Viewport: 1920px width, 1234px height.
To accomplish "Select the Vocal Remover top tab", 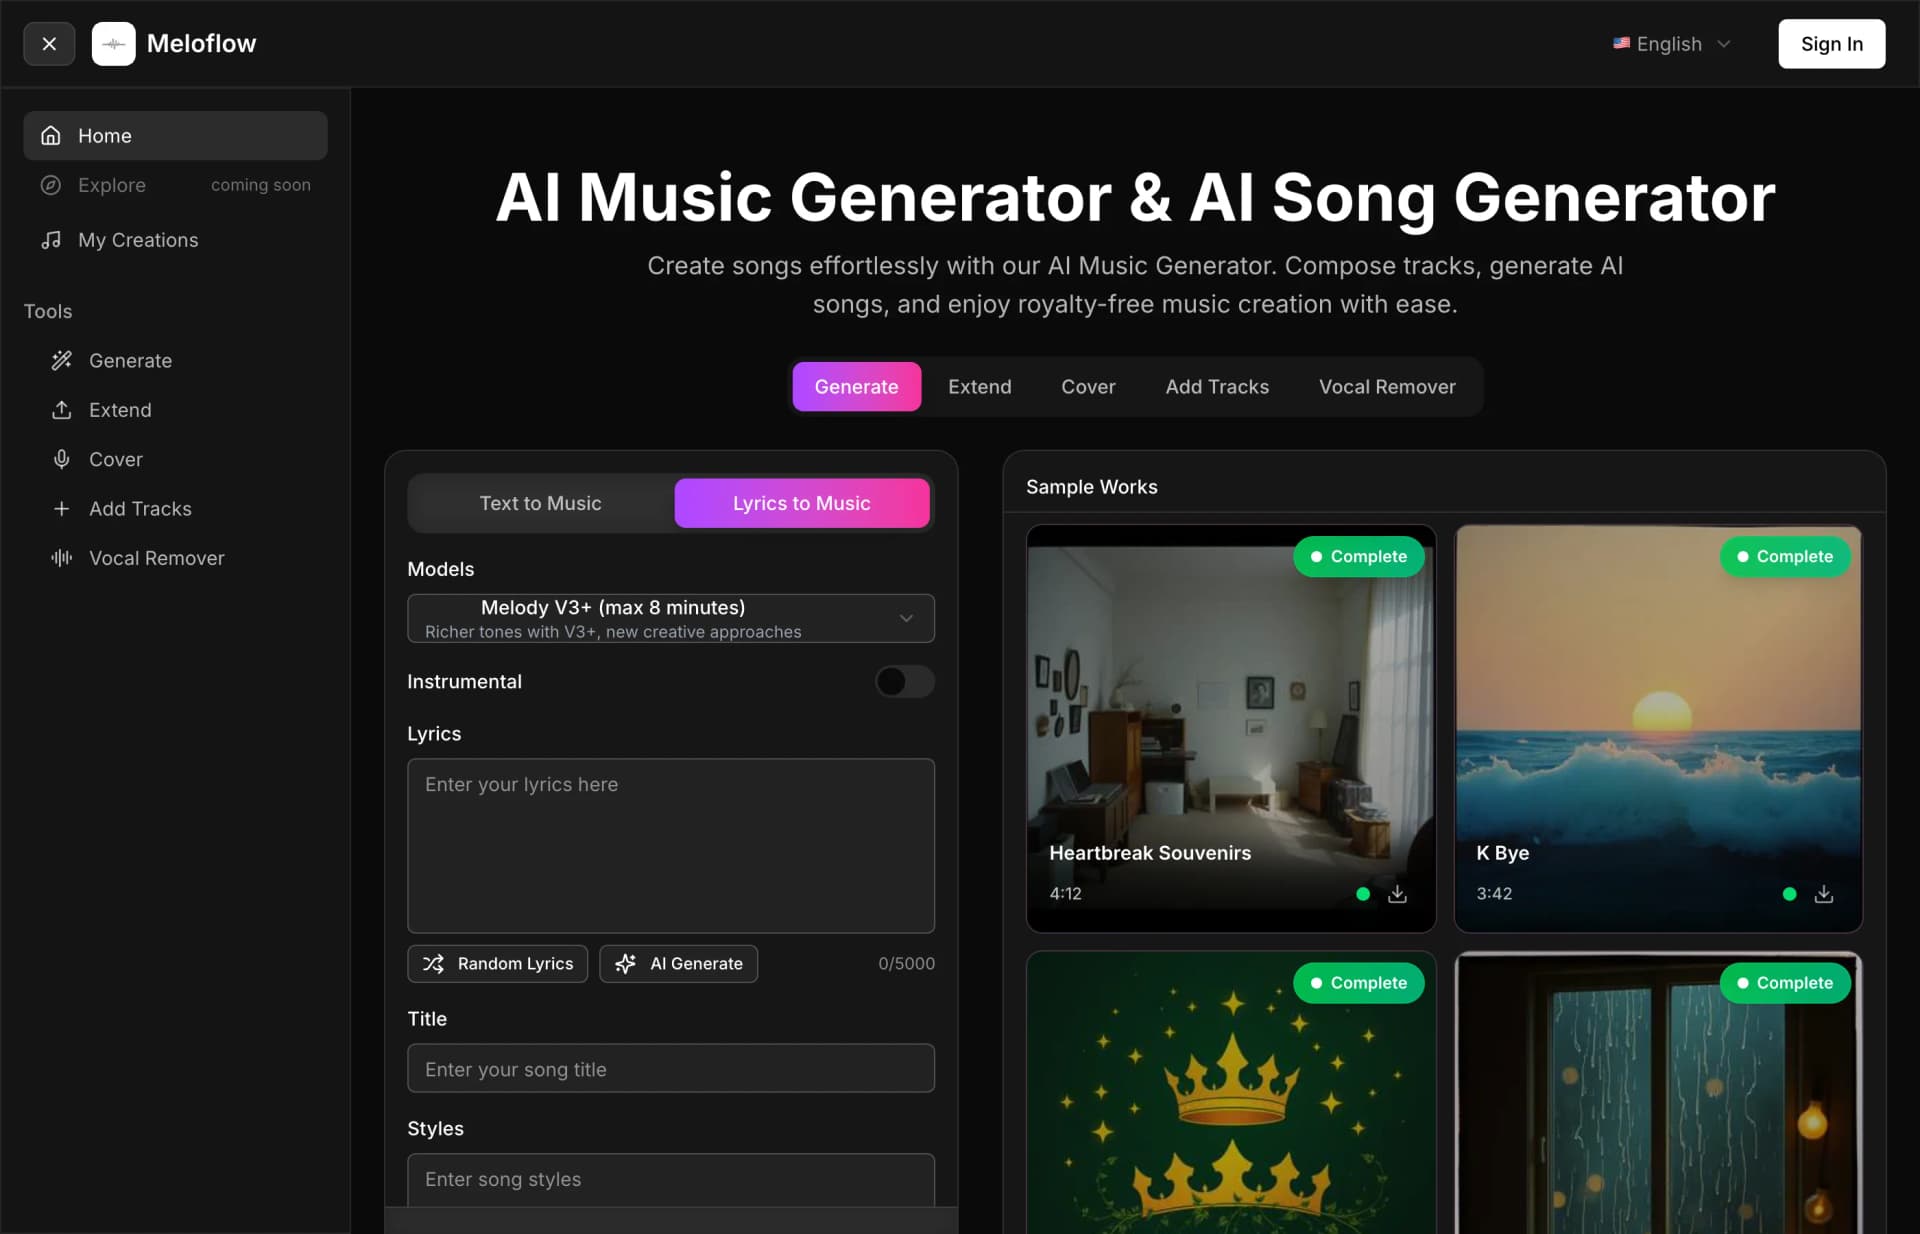I will coord(1386,387).
